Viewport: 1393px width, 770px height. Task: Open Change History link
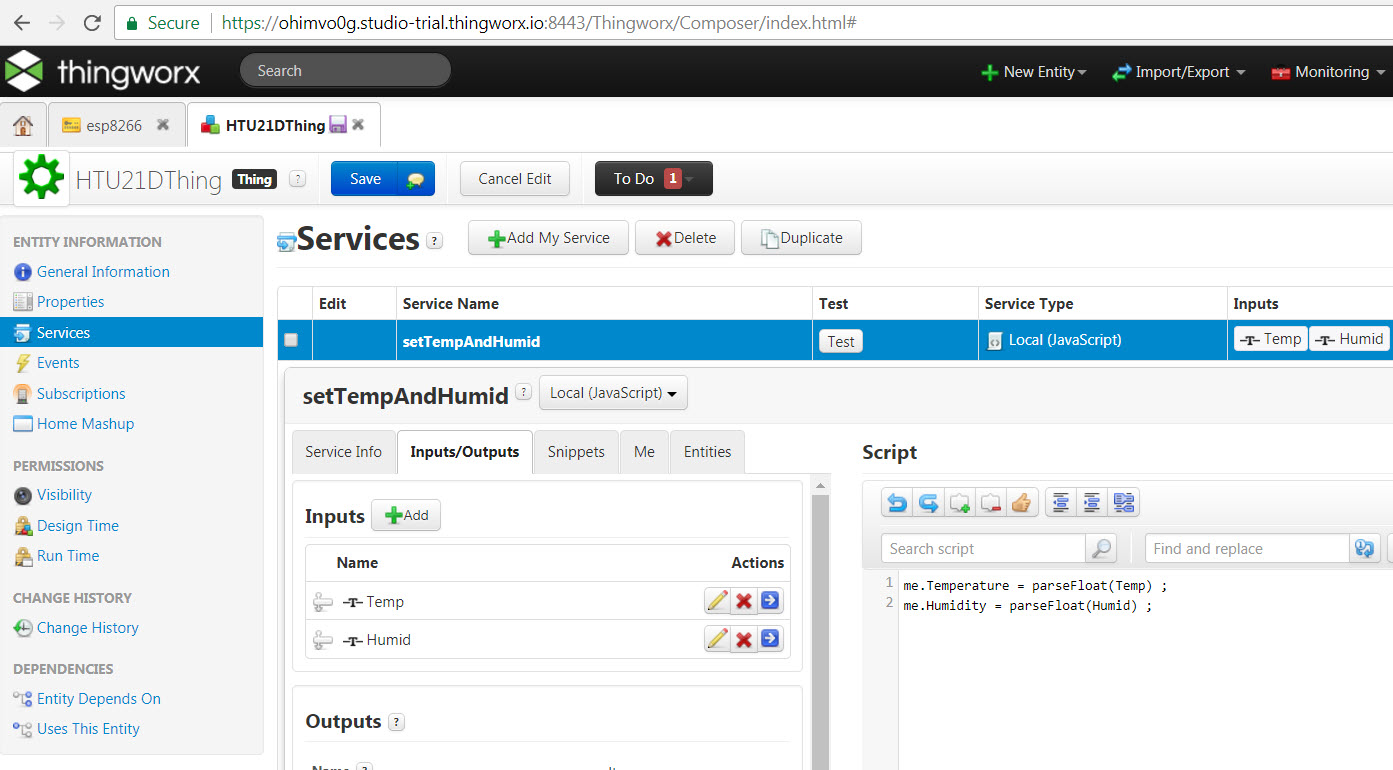point(88,628)
